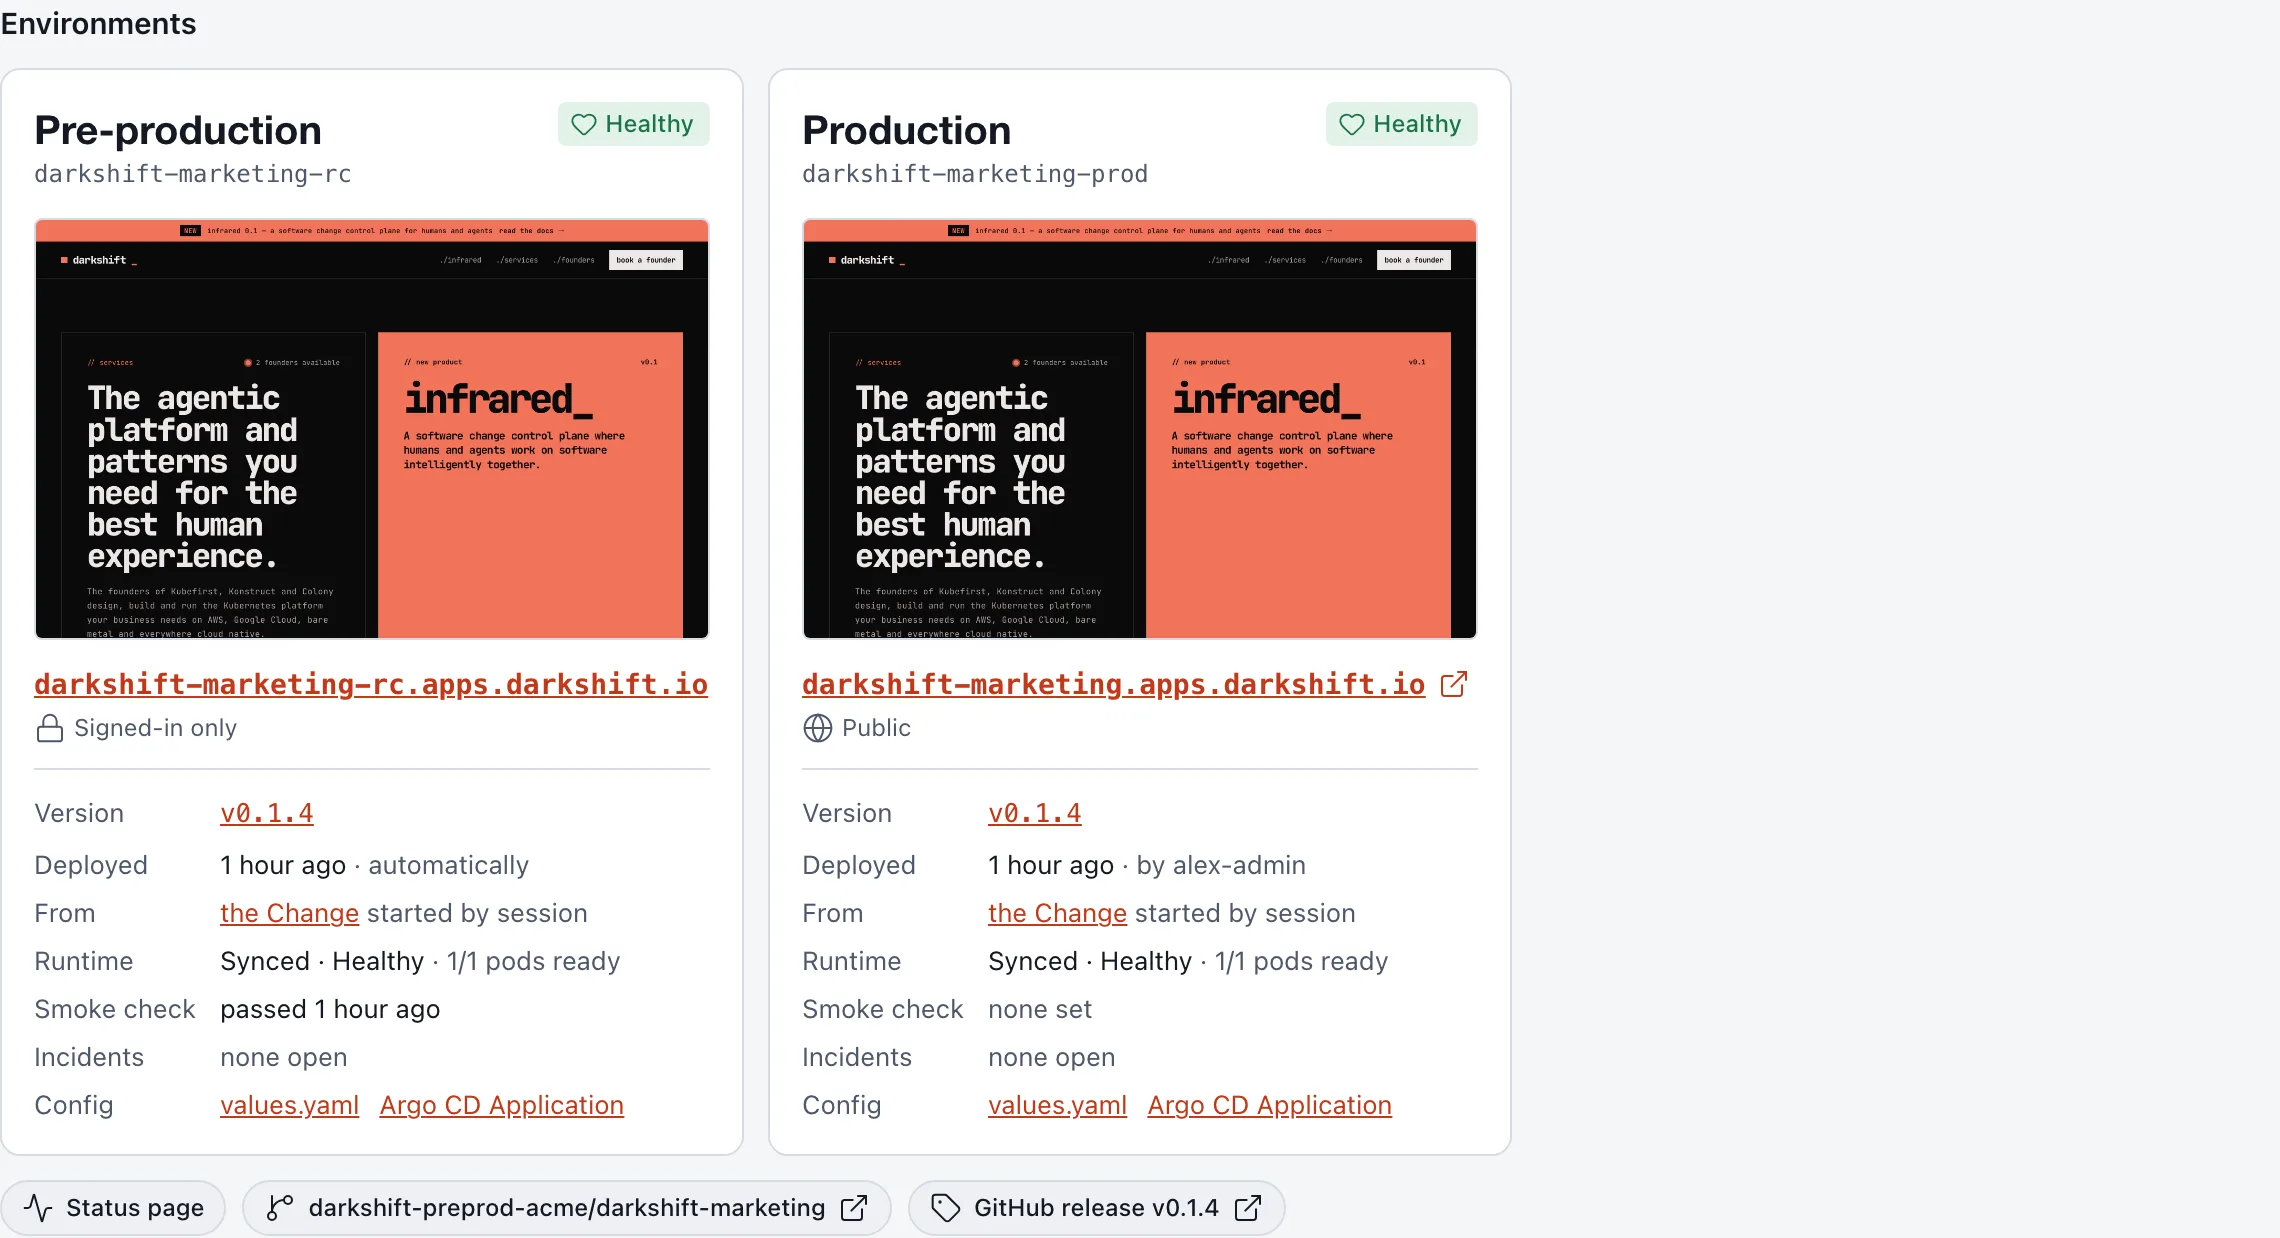
Task: Open the darkshift-marketing.apps.darkshift.io production link
Action: [x=1113, y=684]
